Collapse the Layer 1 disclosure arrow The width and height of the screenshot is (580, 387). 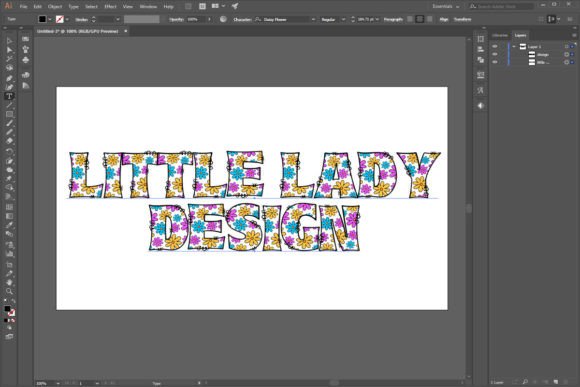(x=514, y=46)
